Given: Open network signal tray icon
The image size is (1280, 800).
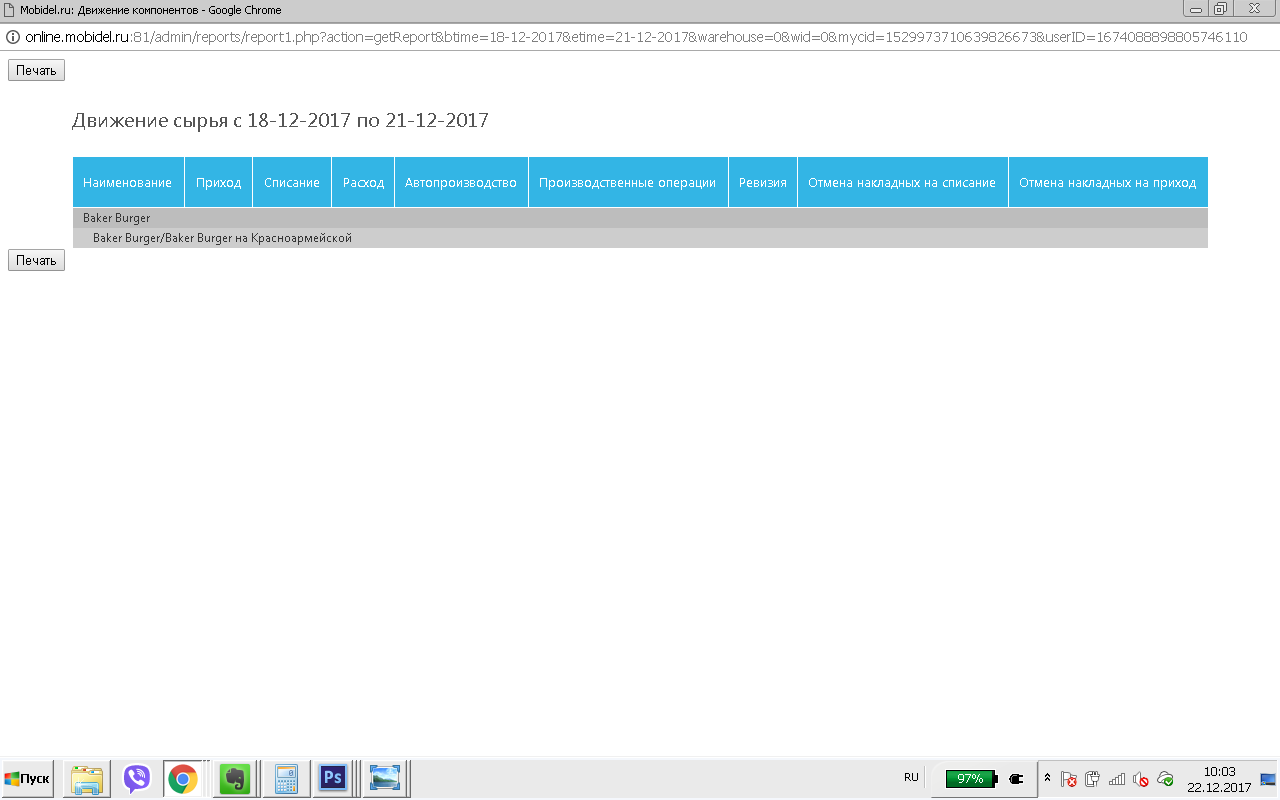Looking at the screenshot, I should click(x=1117, y=779).
